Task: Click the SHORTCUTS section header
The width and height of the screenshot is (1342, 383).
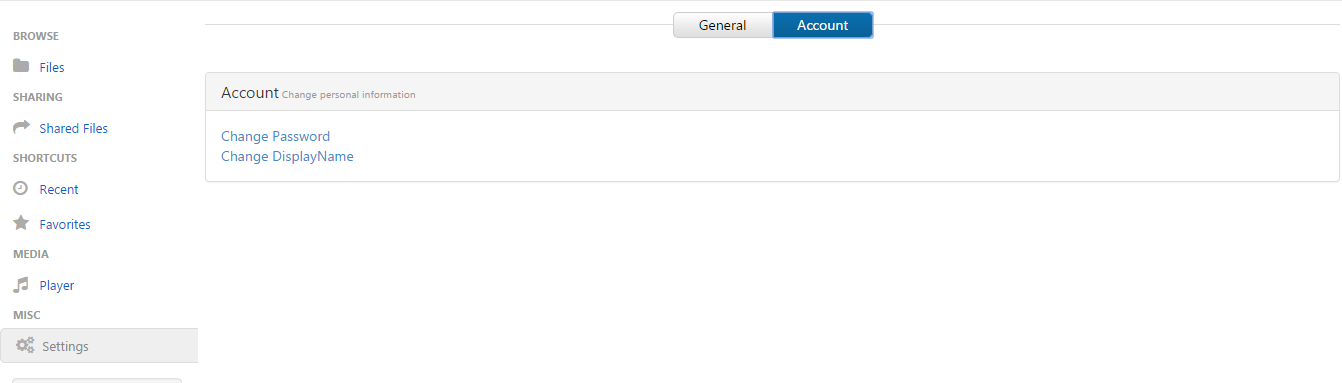Action: (x=45, y=158)
